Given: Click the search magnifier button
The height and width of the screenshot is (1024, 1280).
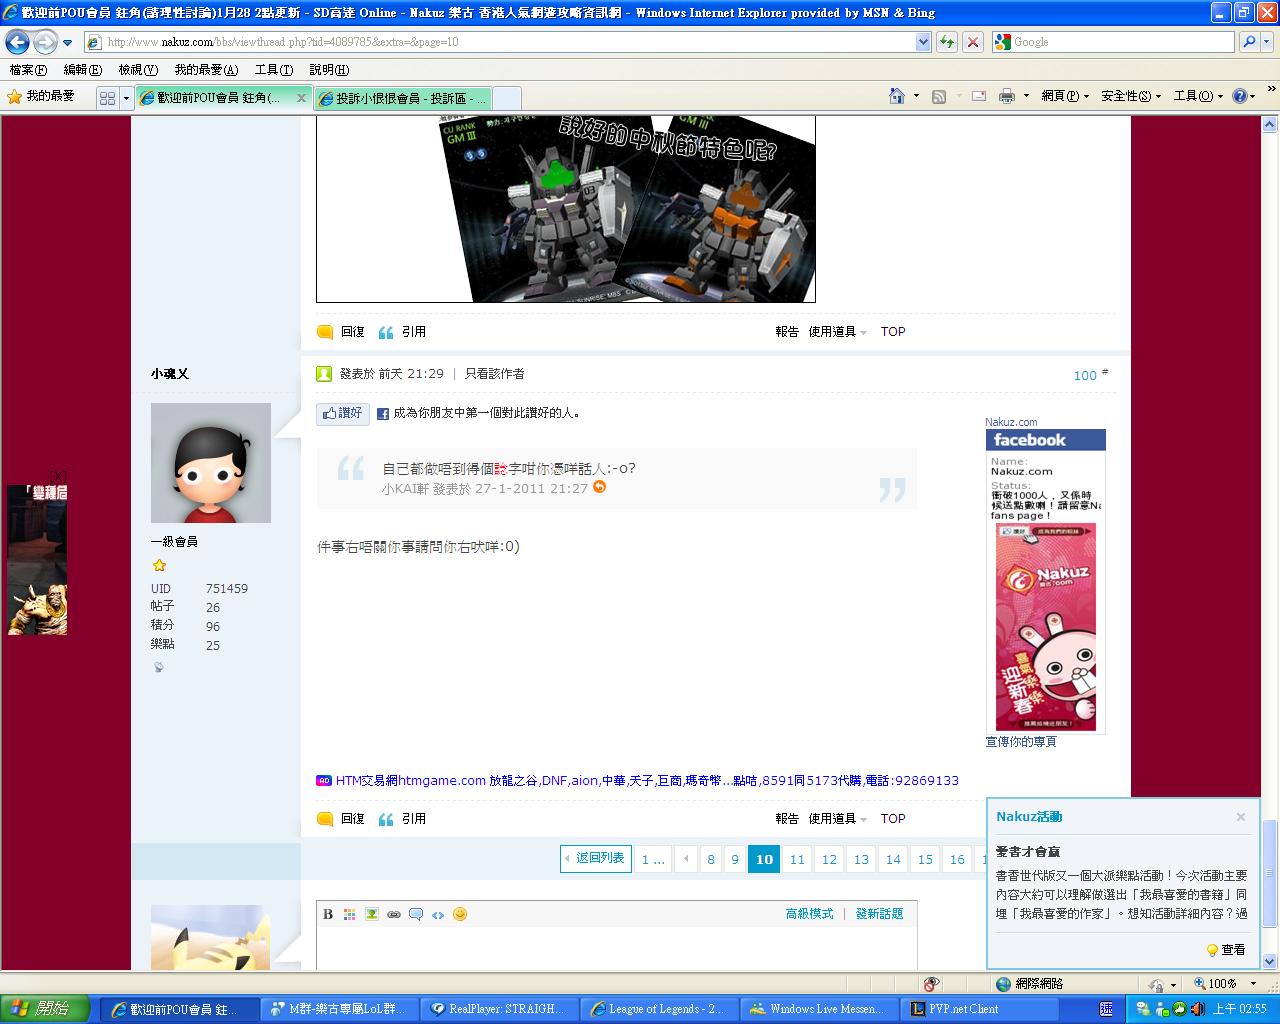Looking at the screenshot, I should (x=1249, y=42).
